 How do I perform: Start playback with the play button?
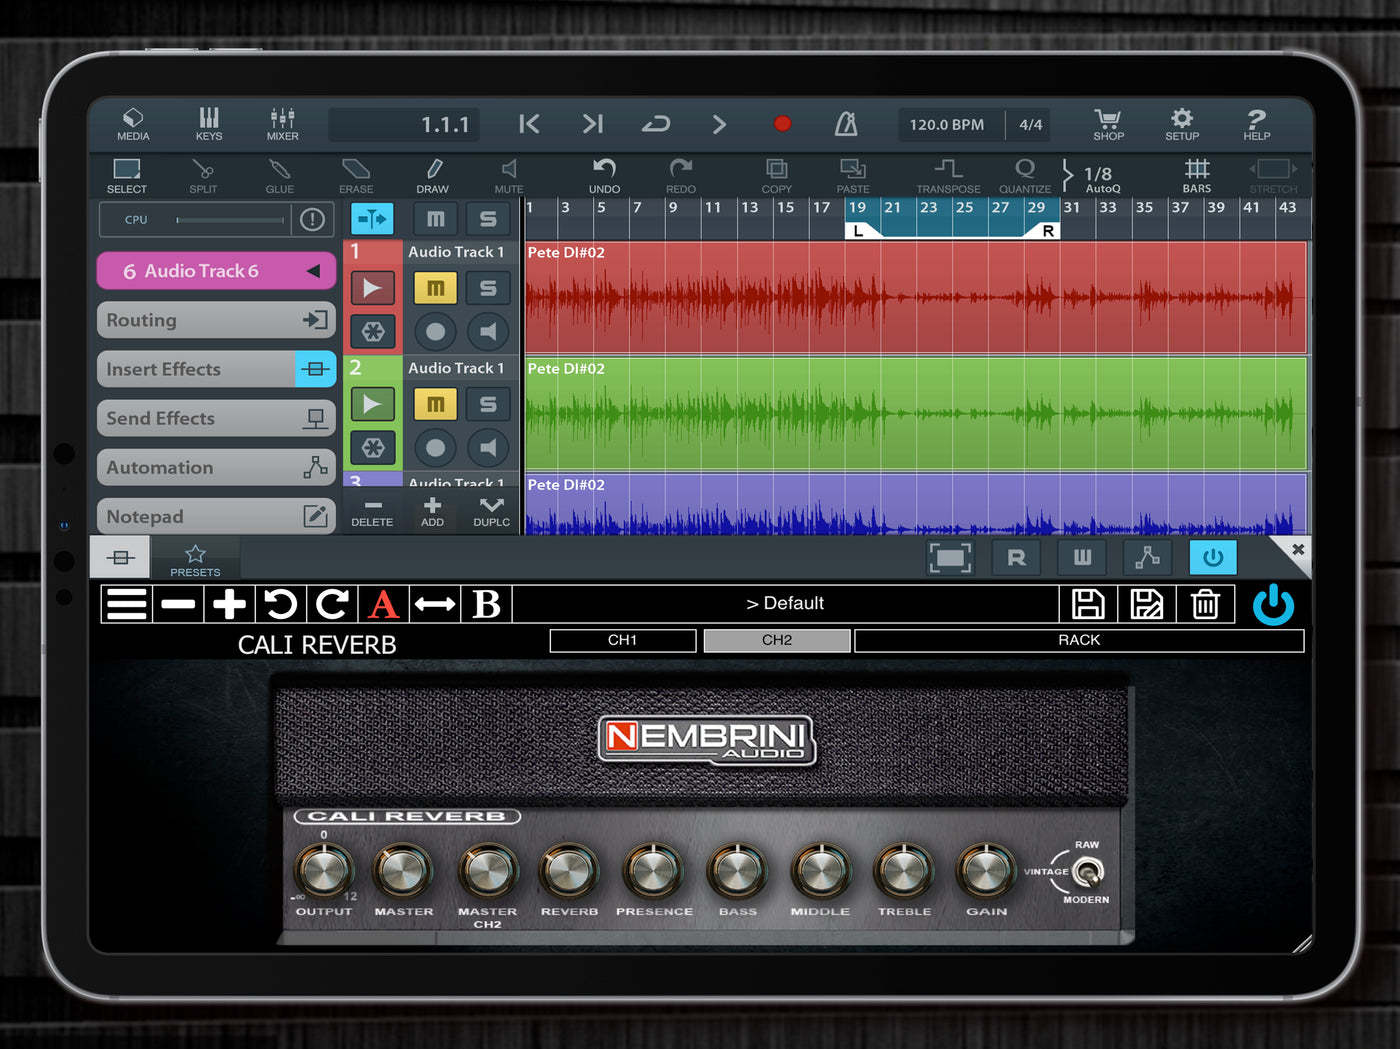pos(719,124)
